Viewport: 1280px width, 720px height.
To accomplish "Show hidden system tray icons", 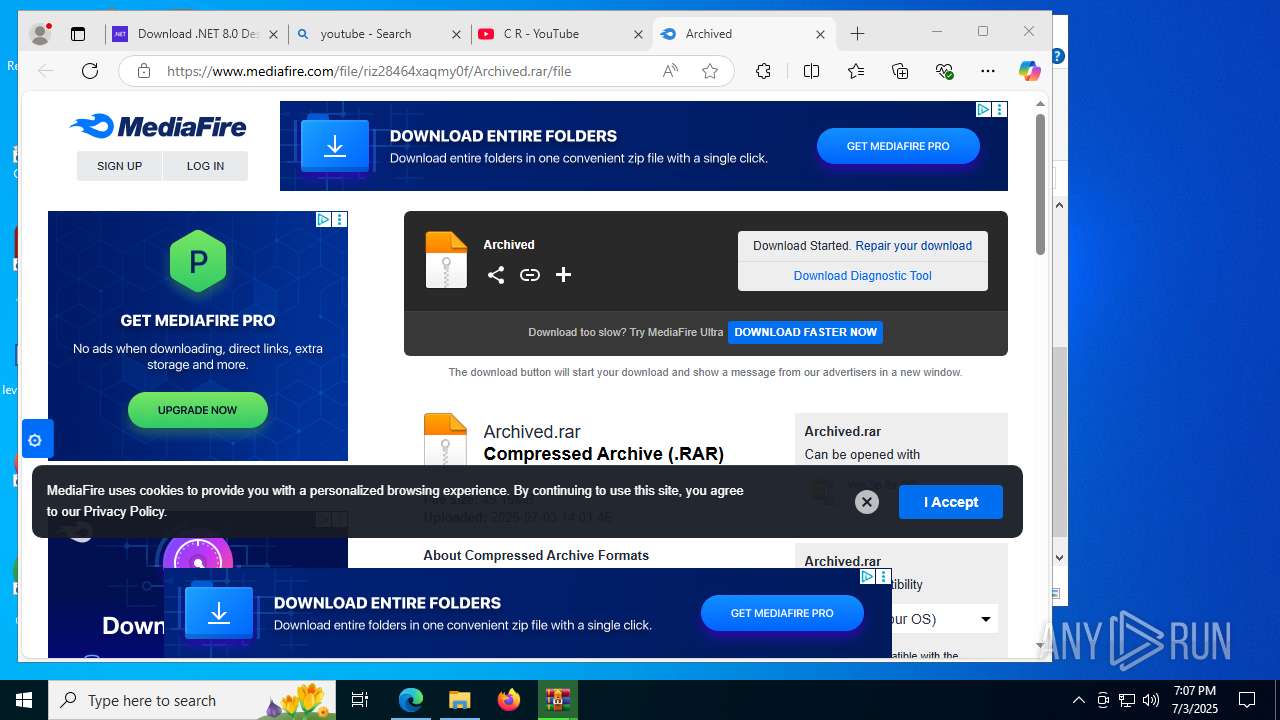I will coord(1078,700).
